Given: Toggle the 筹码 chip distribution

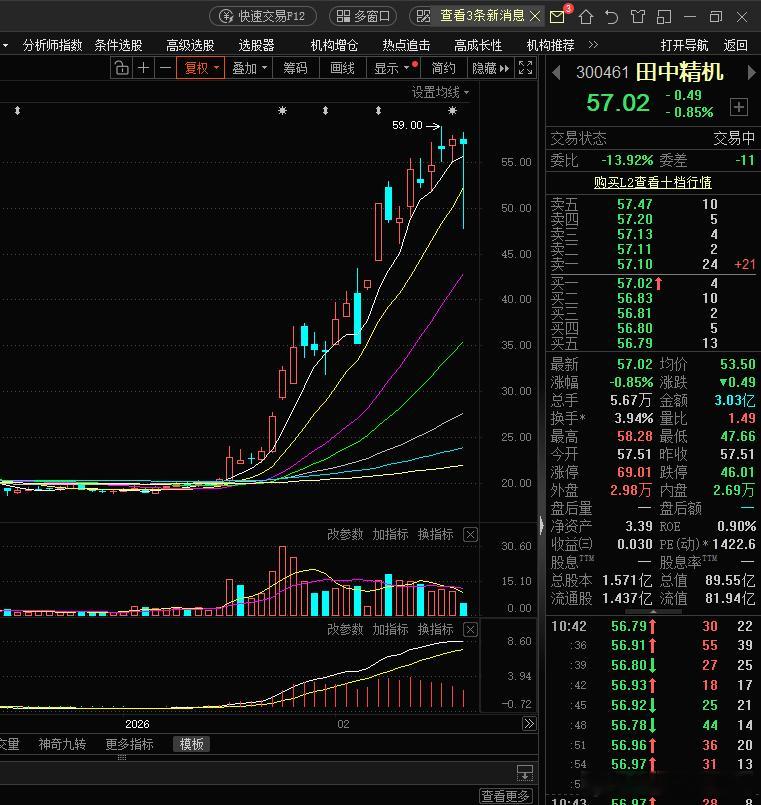Looking at the screenshot, I should (295, 68).
